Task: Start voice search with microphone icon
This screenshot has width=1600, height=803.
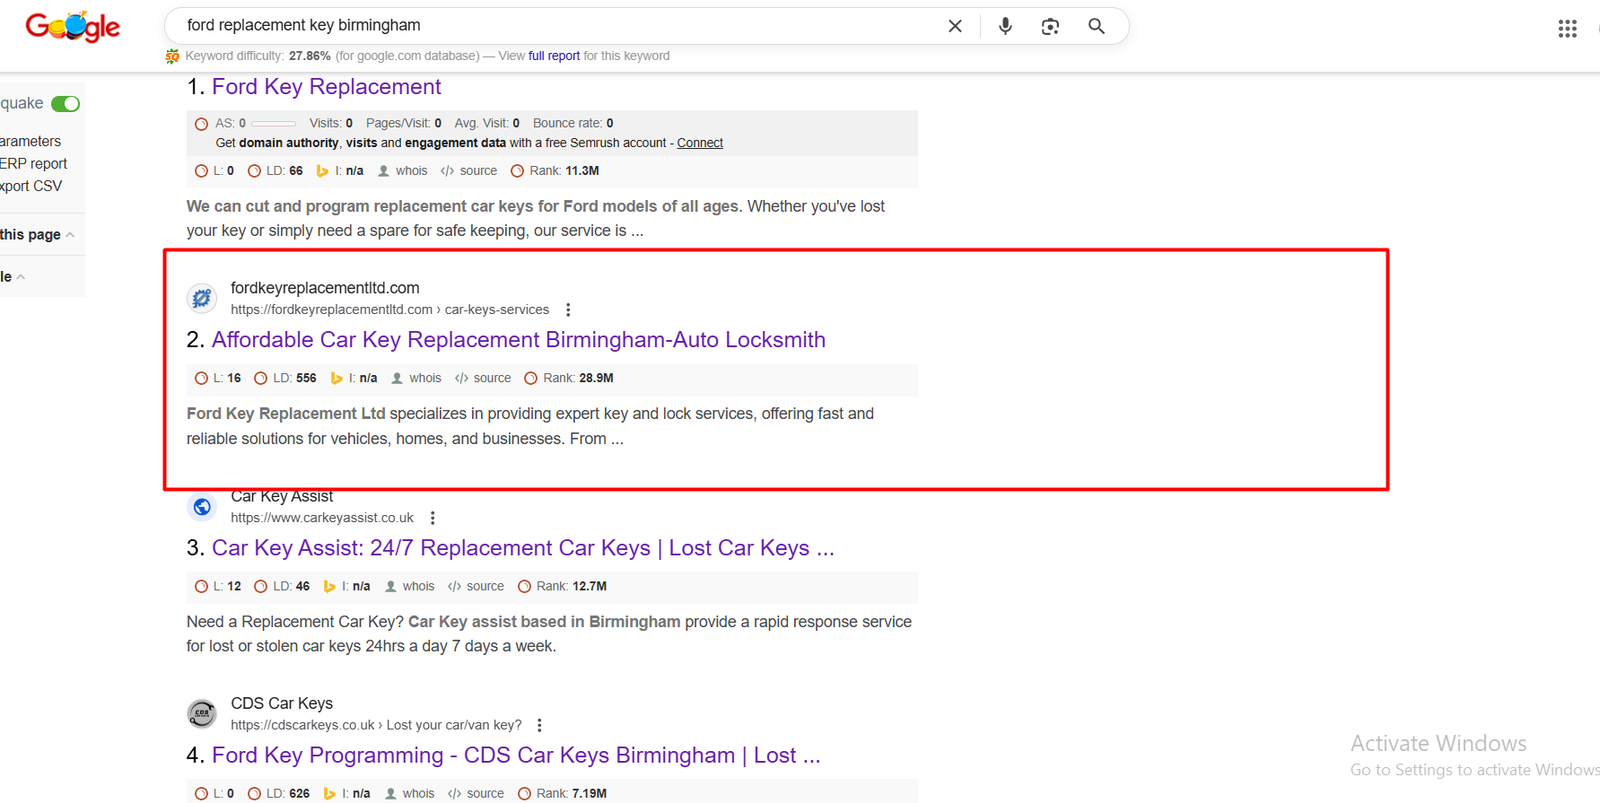Action: pyautogui.click(x=1005, y=26)
